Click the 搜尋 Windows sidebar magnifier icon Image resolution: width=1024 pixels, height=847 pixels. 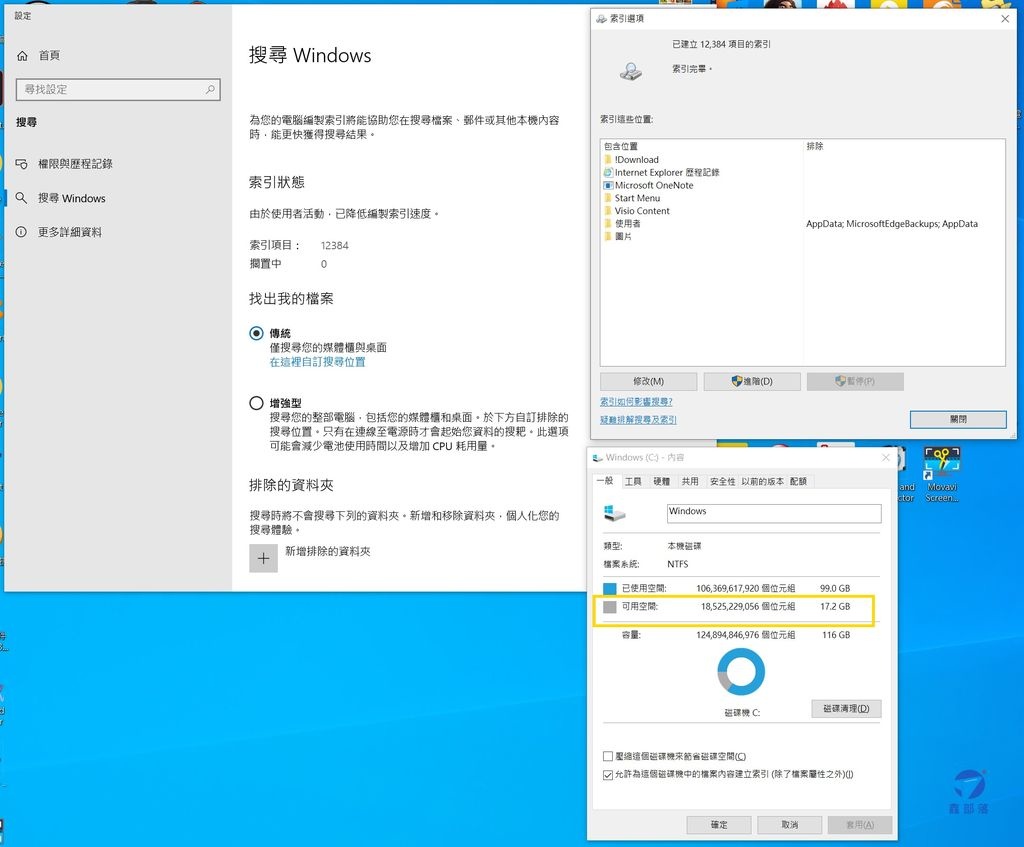pyautogui.click(x=22, y=198)
